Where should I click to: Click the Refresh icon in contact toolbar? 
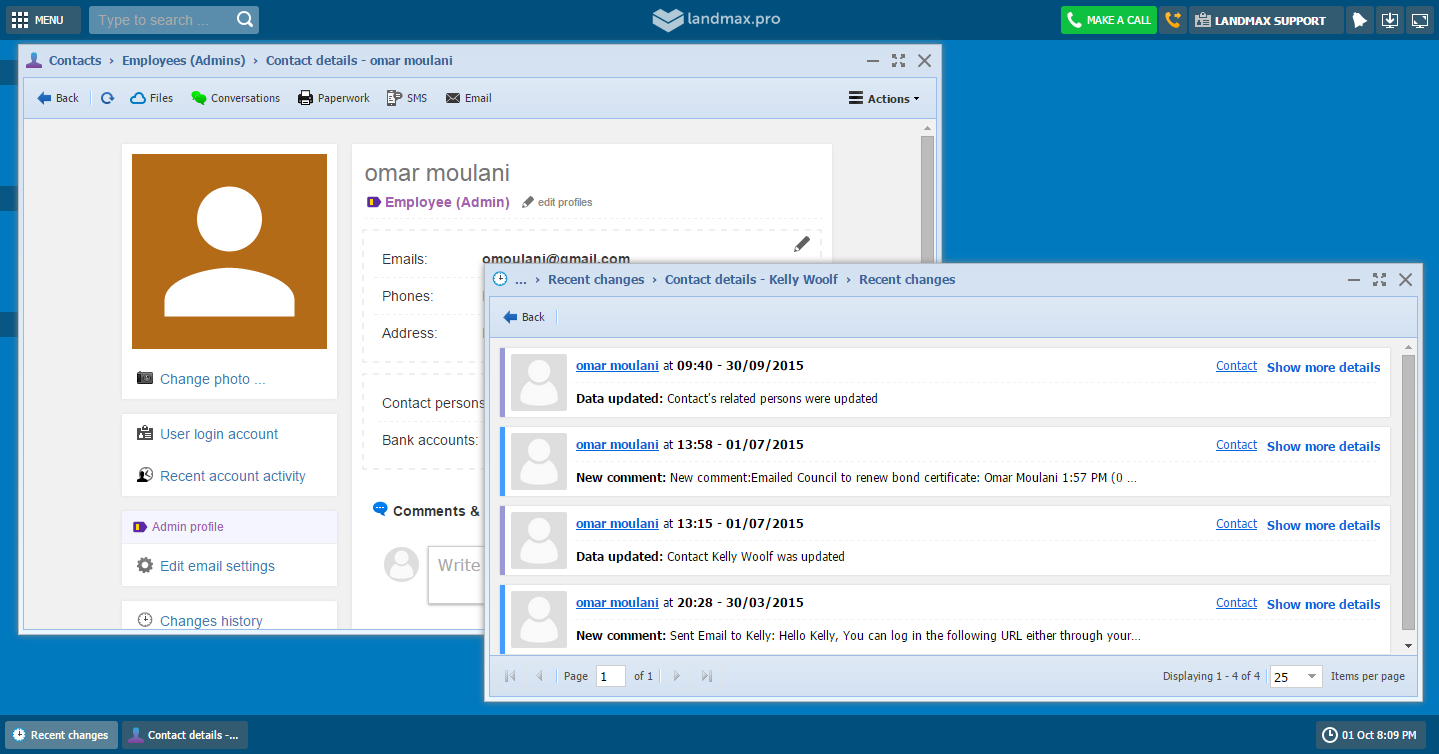point(107,98)
